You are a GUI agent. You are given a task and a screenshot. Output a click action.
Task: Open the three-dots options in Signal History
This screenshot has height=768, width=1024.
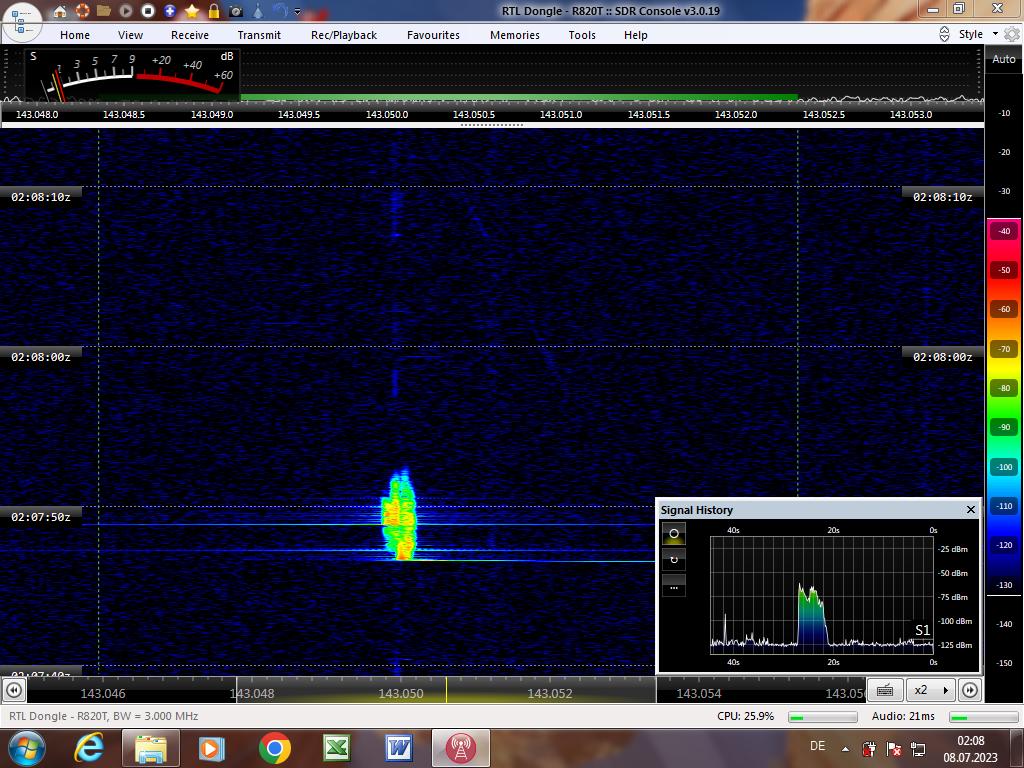[x=674, y=586]
